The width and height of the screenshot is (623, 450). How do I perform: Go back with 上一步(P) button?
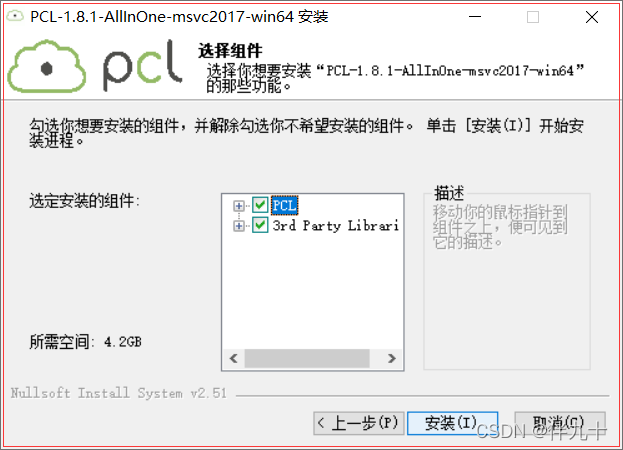359,423
